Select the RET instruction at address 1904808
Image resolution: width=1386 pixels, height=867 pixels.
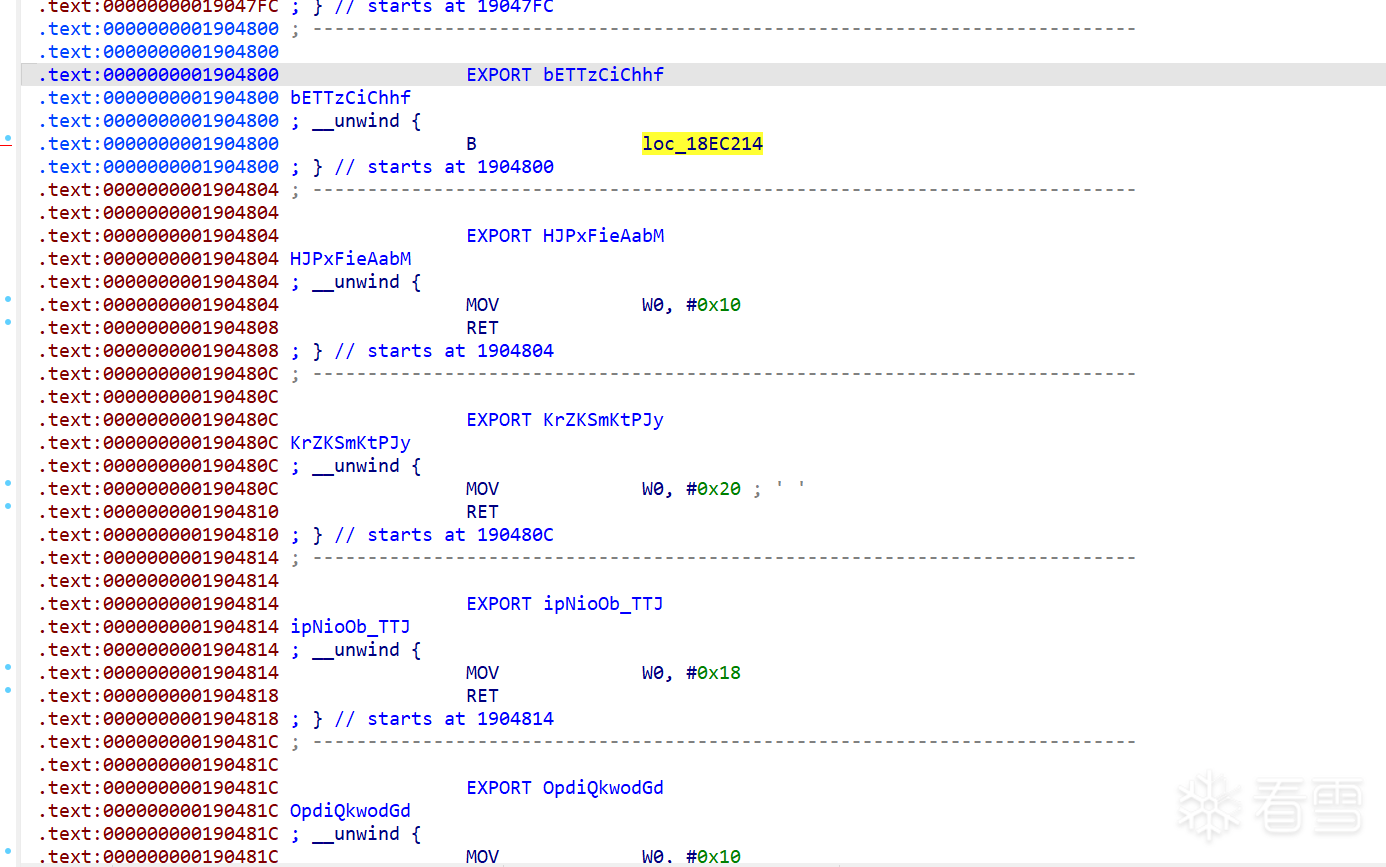[482, 328]
